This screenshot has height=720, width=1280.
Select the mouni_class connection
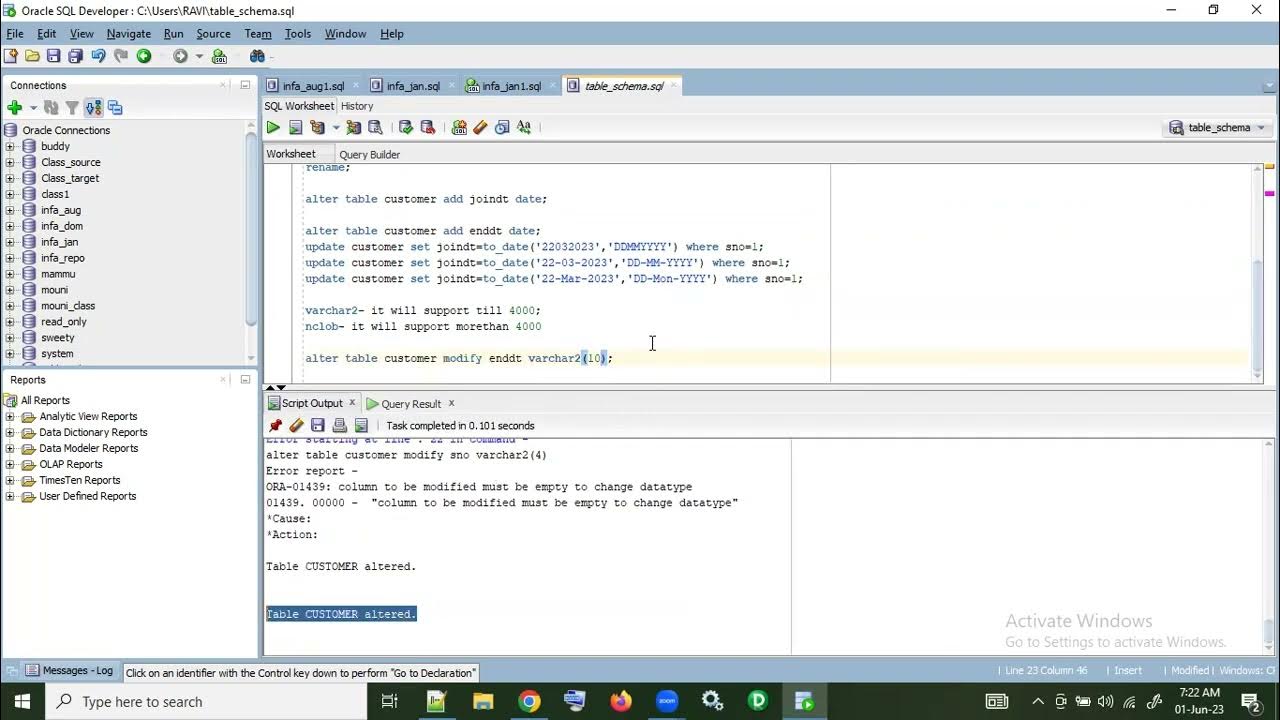(x=68, y=306)
